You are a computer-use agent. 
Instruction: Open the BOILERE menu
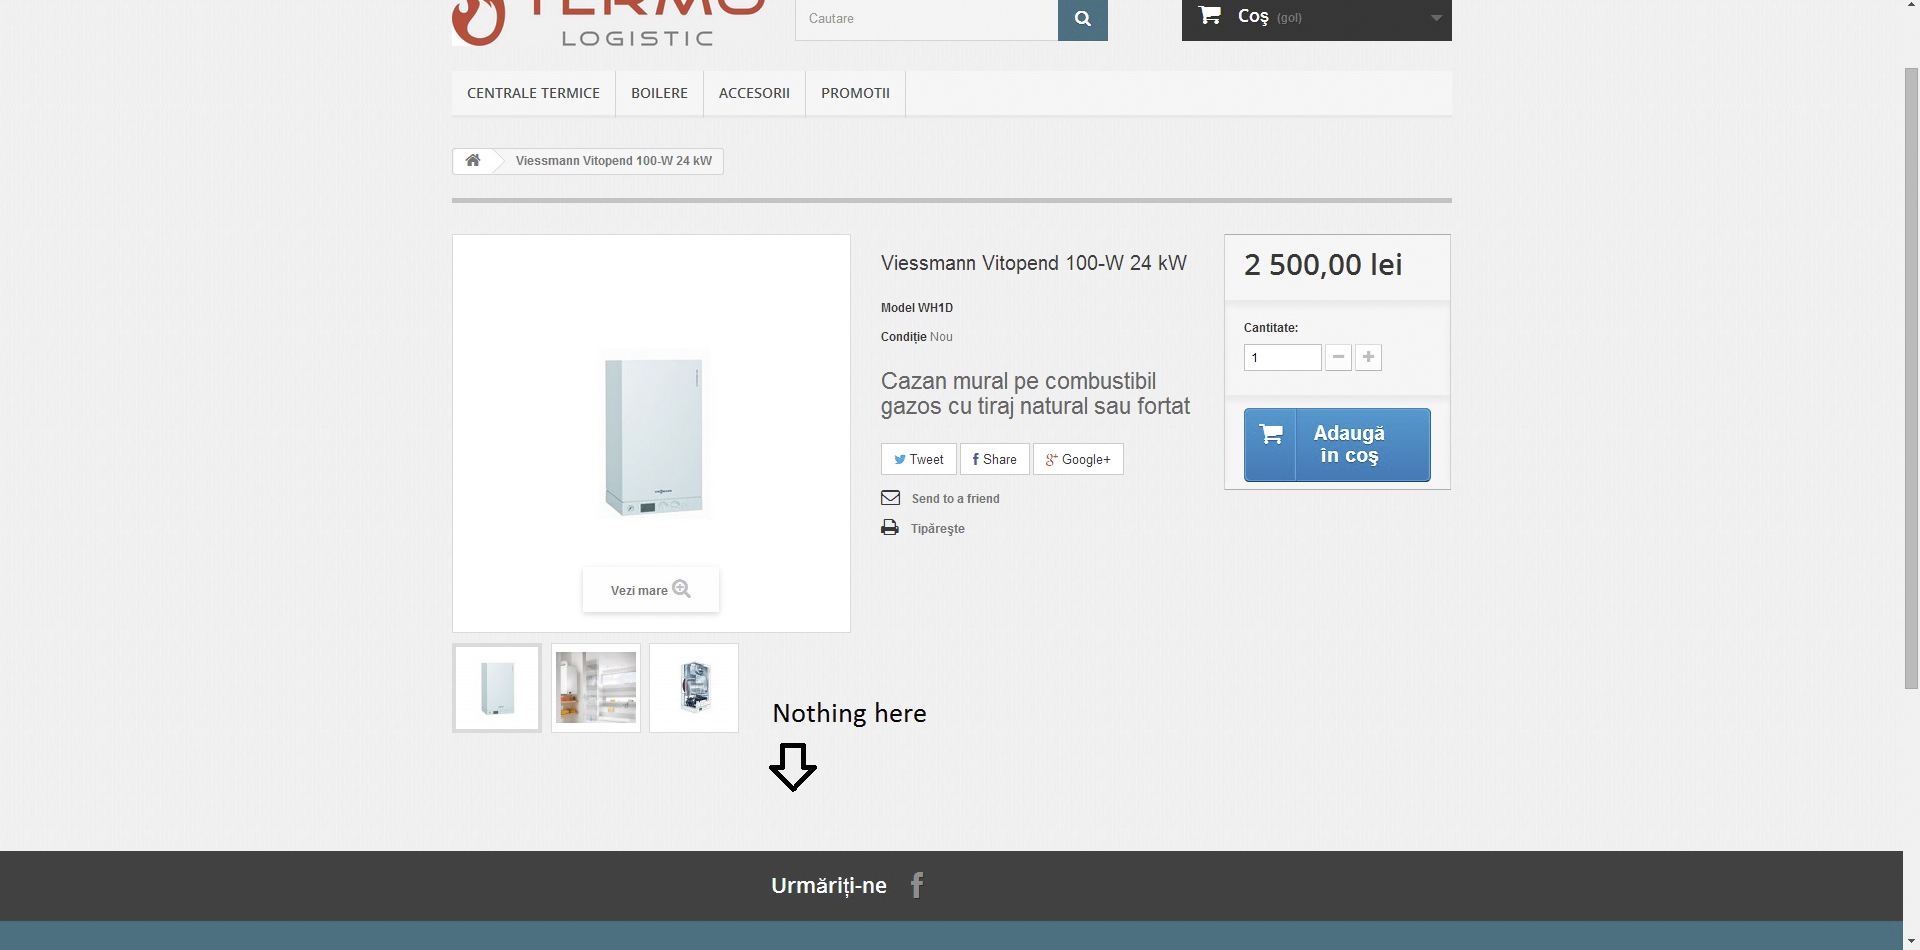[659, 93]
